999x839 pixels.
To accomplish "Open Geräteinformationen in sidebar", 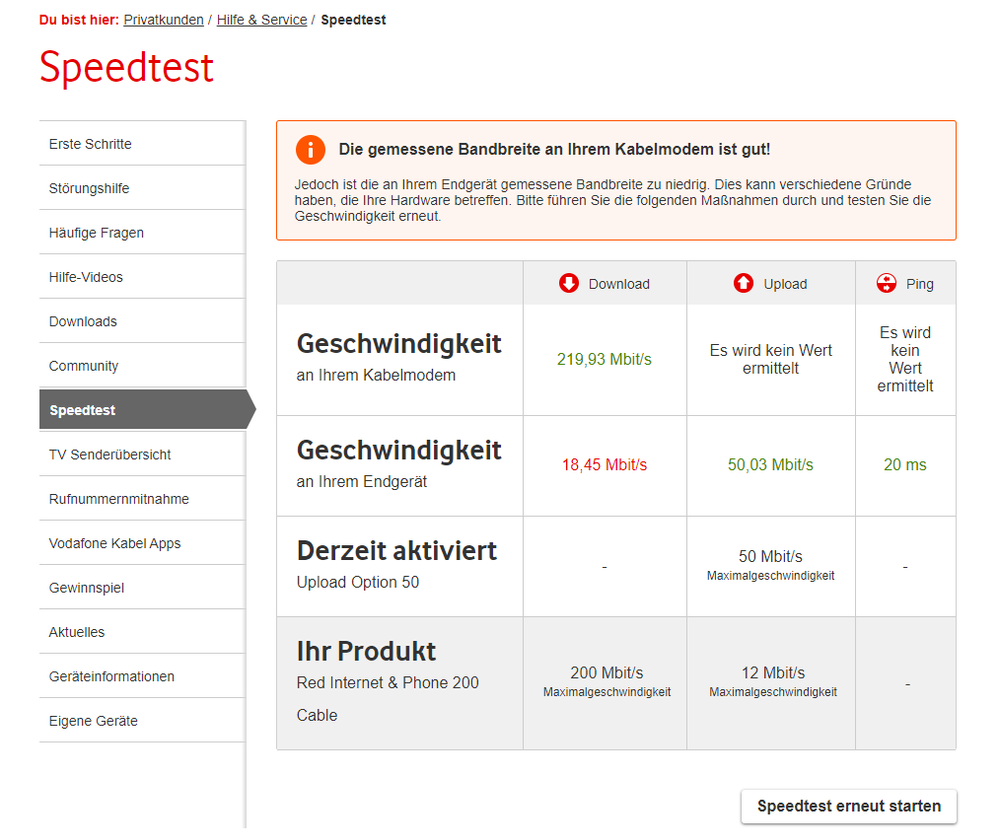I will [112, 677].
